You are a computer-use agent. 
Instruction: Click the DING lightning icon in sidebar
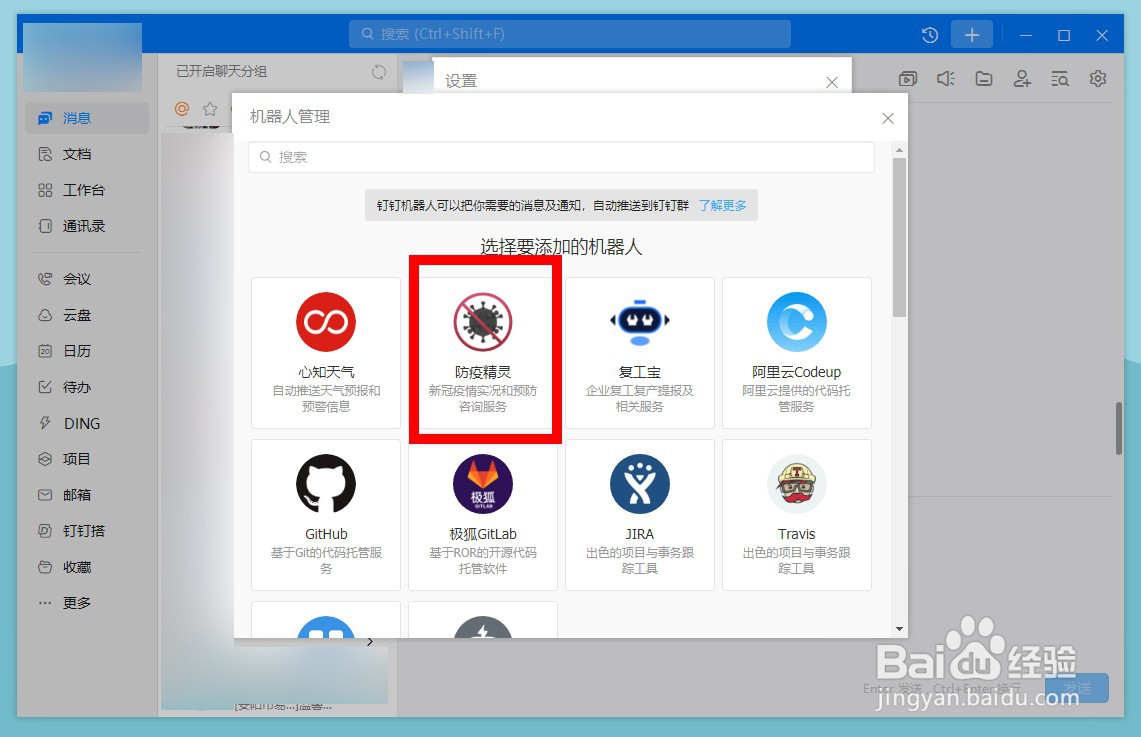click(x=45, y=423)
